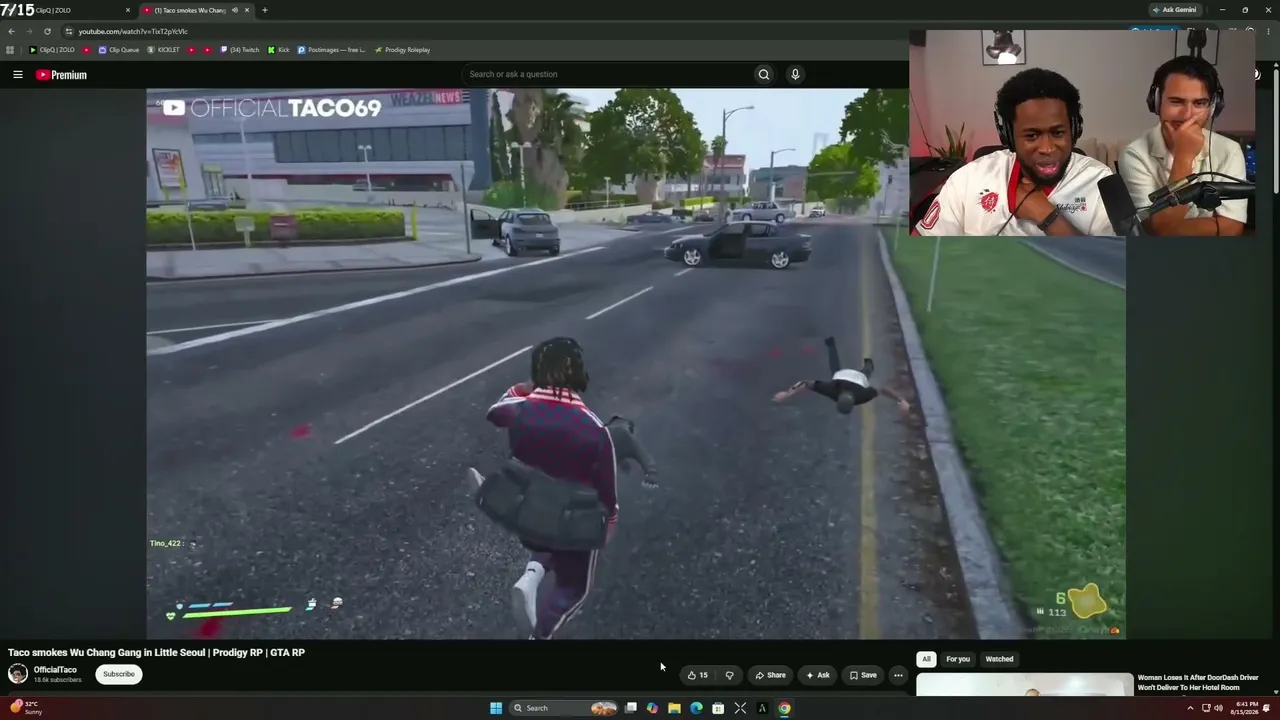Open the (34) Twitch bookmark
The width and height of the screenshot is (1280, 720).
(x=239, y=50)
